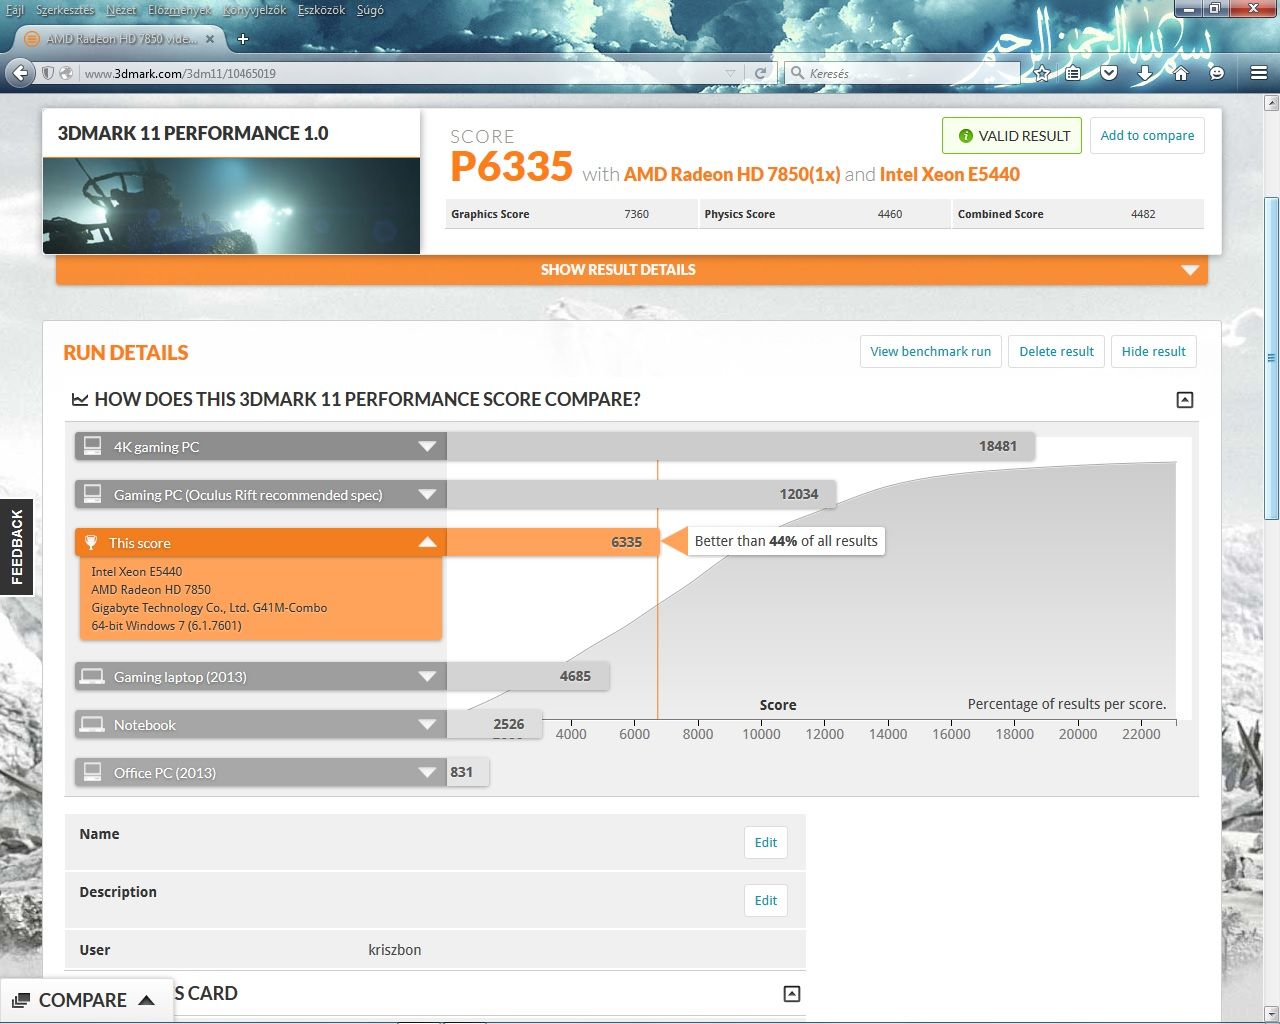
Task: Click the trophy icon on This score
Action: tap(91, 542)
